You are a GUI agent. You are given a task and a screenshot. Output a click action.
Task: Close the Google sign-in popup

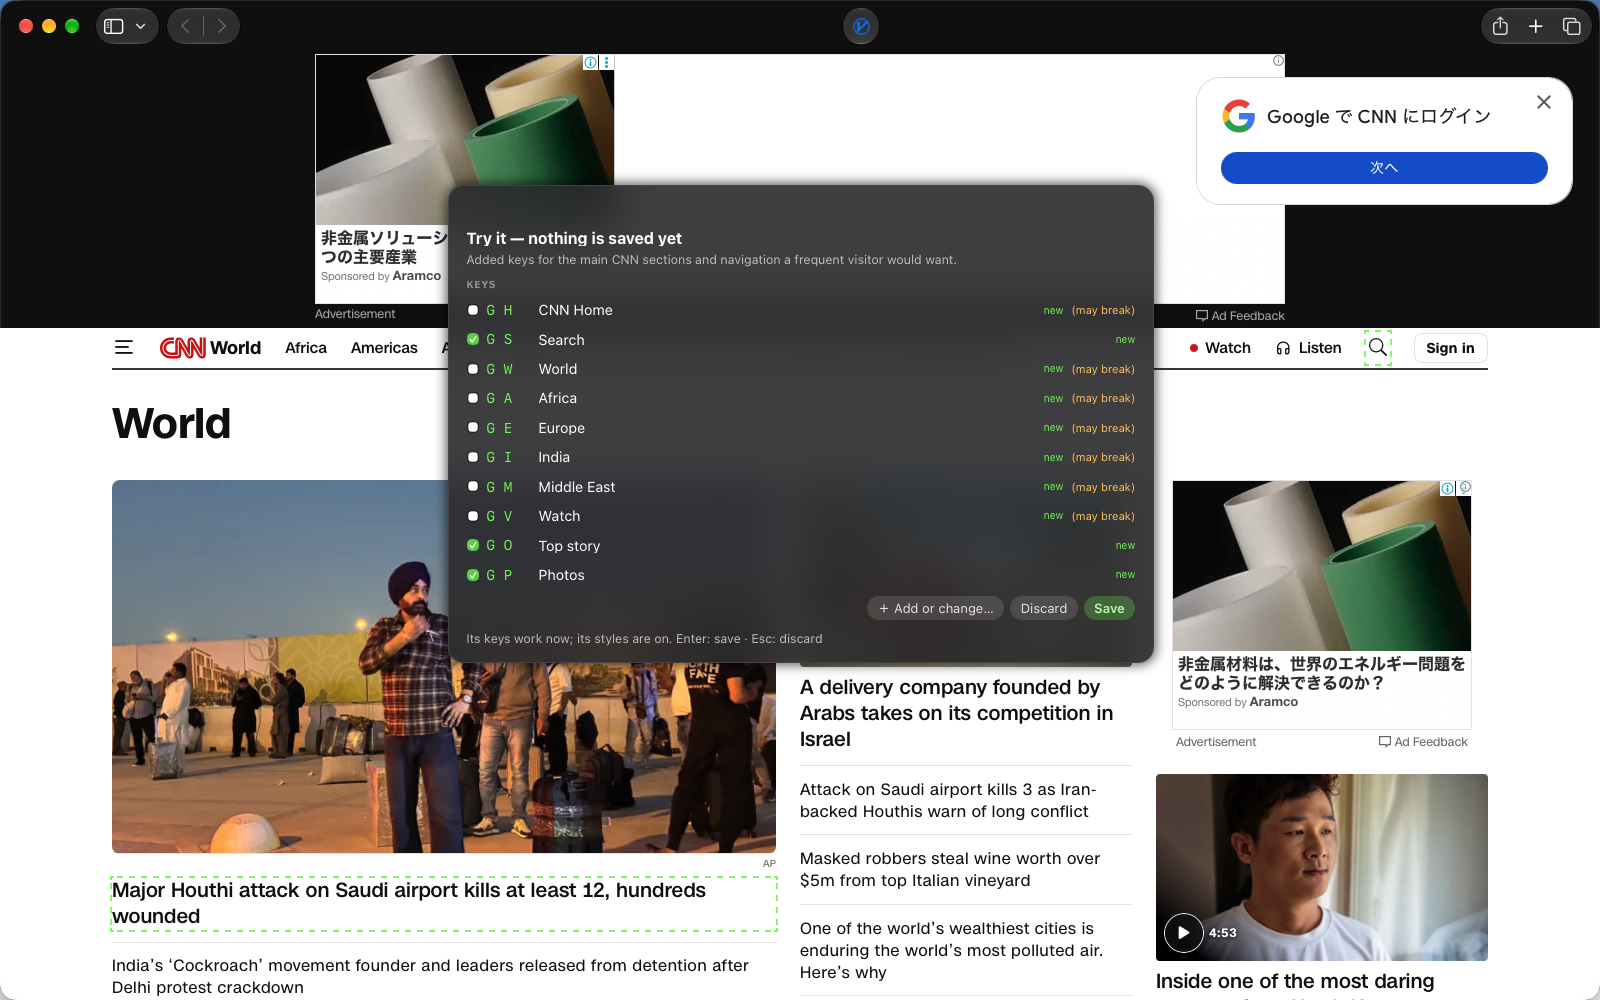[1544, 102]
